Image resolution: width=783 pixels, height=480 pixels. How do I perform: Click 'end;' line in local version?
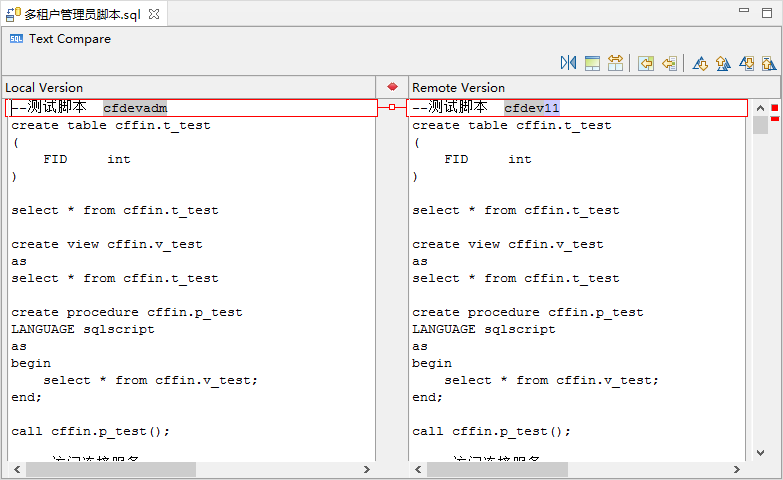click(26, 397)
